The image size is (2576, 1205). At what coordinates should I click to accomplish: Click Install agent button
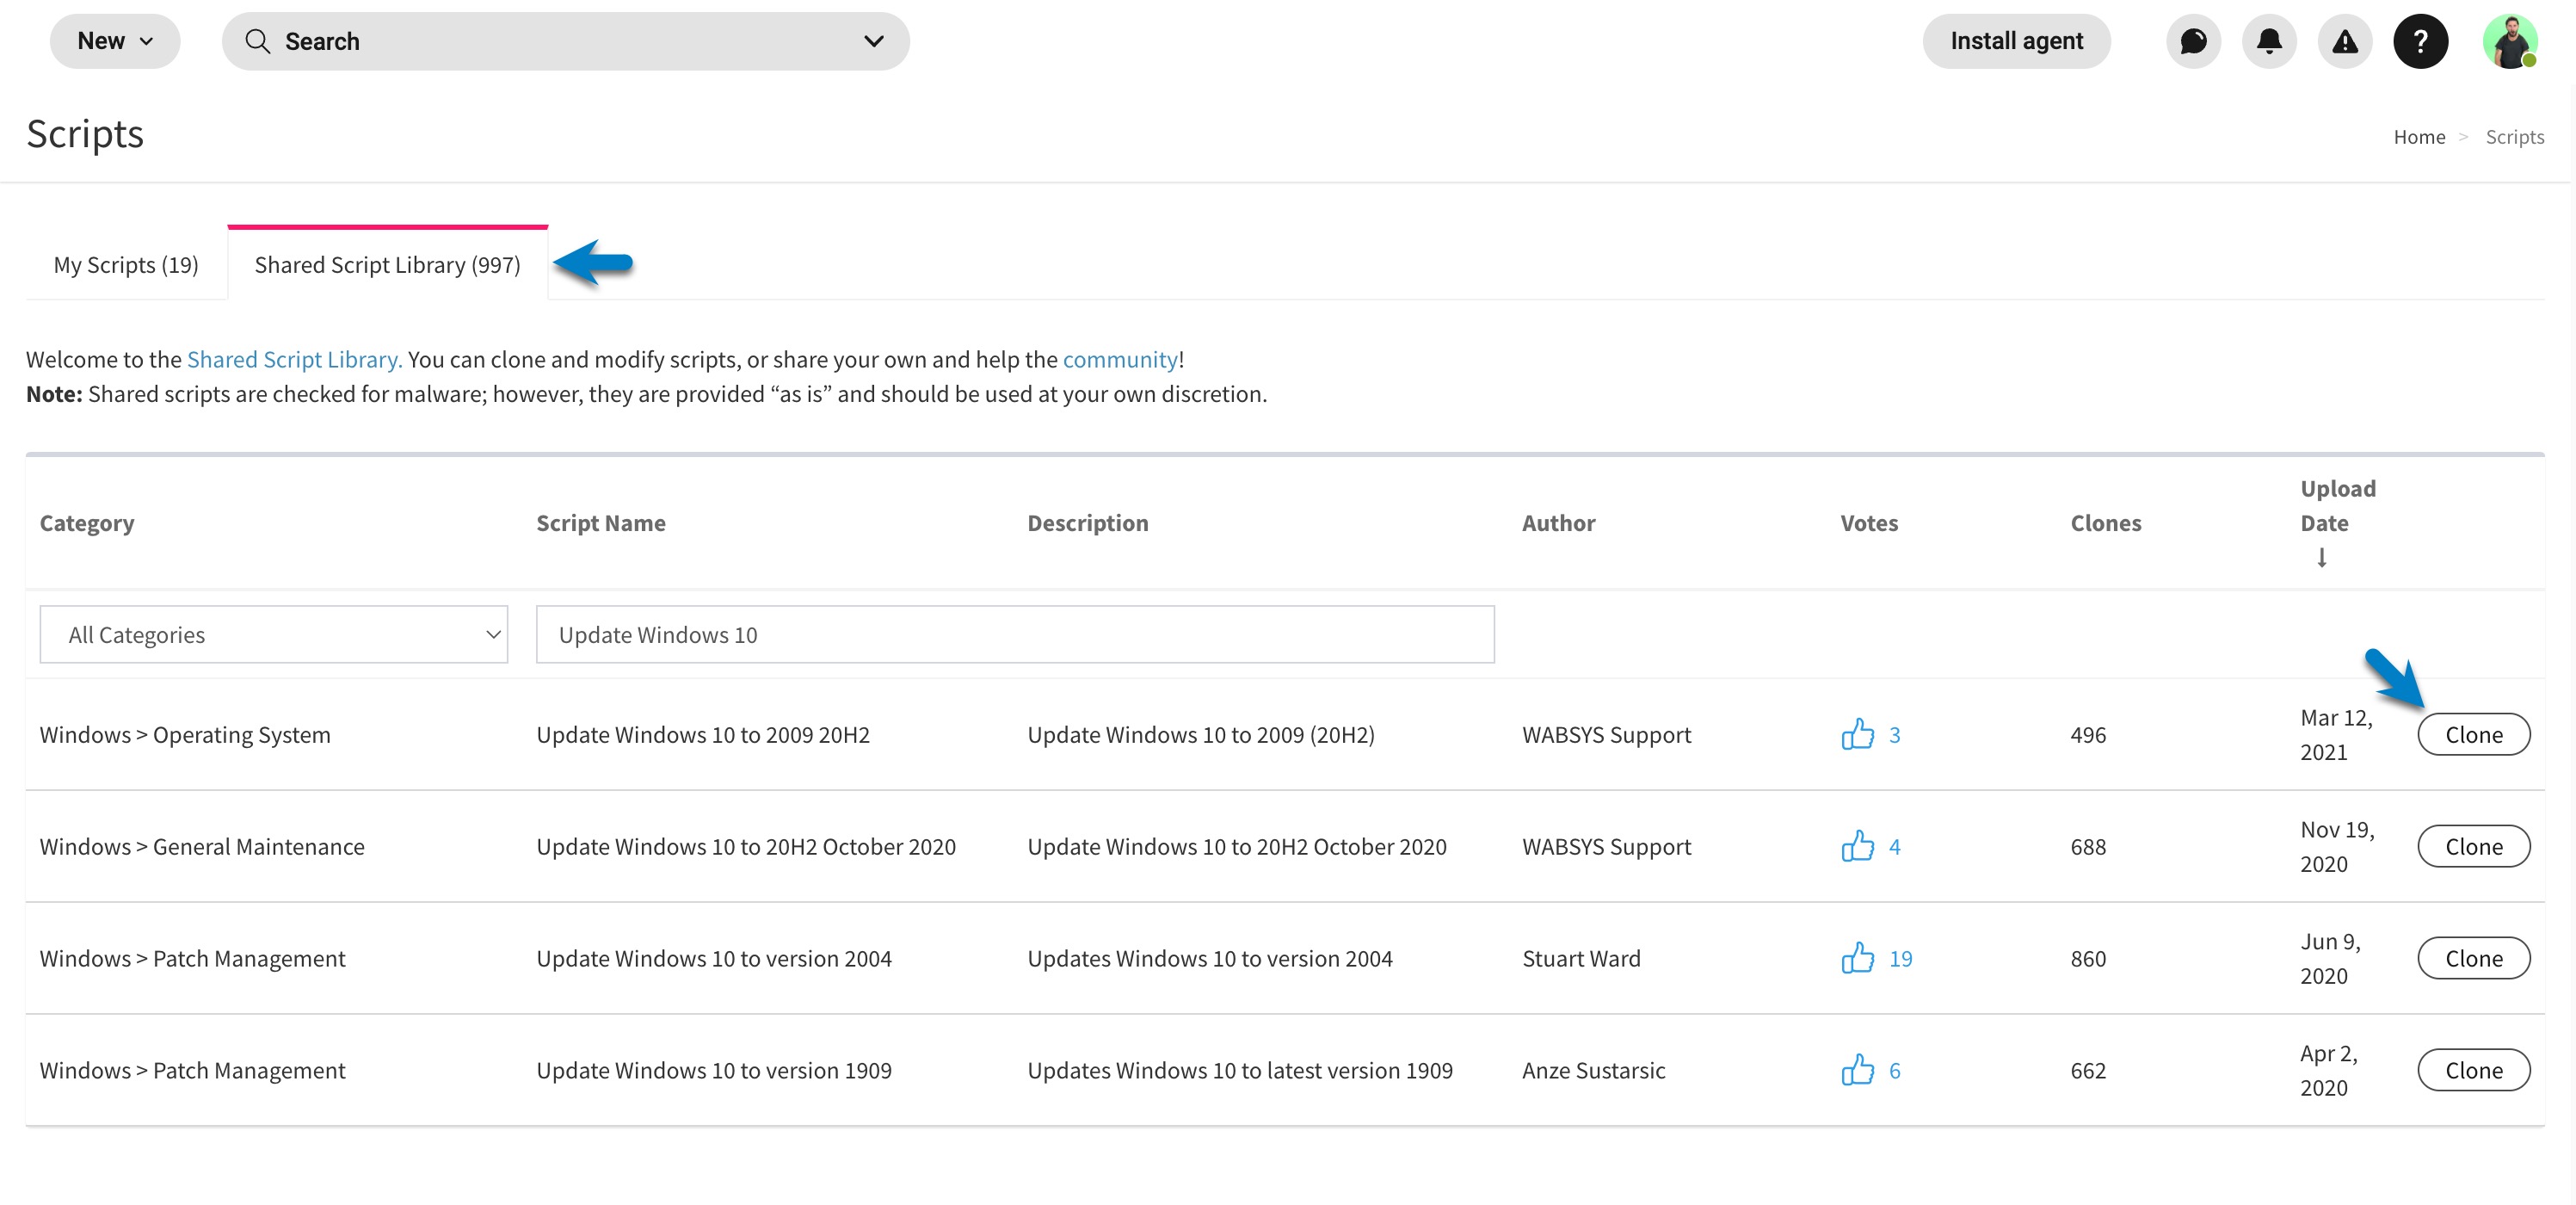2016,41
